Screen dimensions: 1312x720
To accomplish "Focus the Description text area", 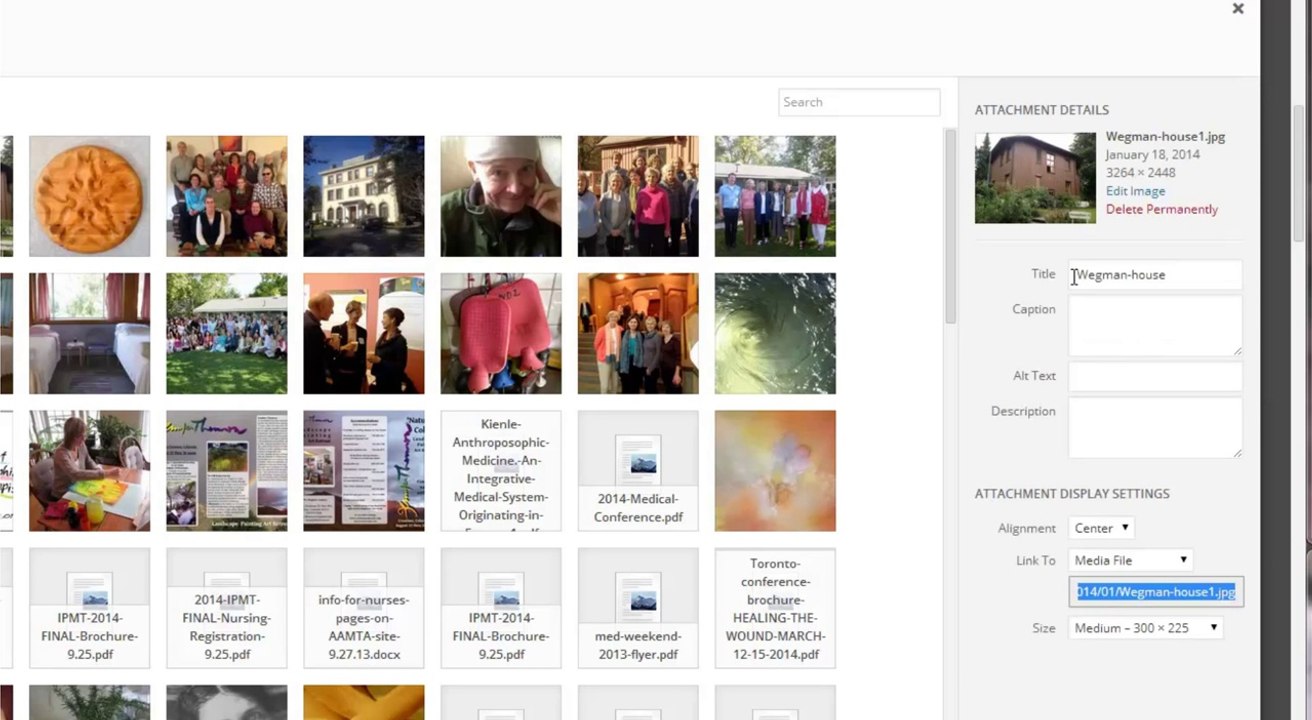I will pyautogui.click(x=1155, y=427).
